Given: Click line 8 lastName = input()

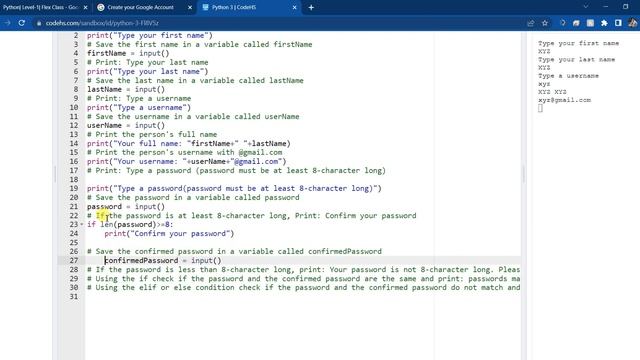Looking at the screenshot, I should [126, 89].
